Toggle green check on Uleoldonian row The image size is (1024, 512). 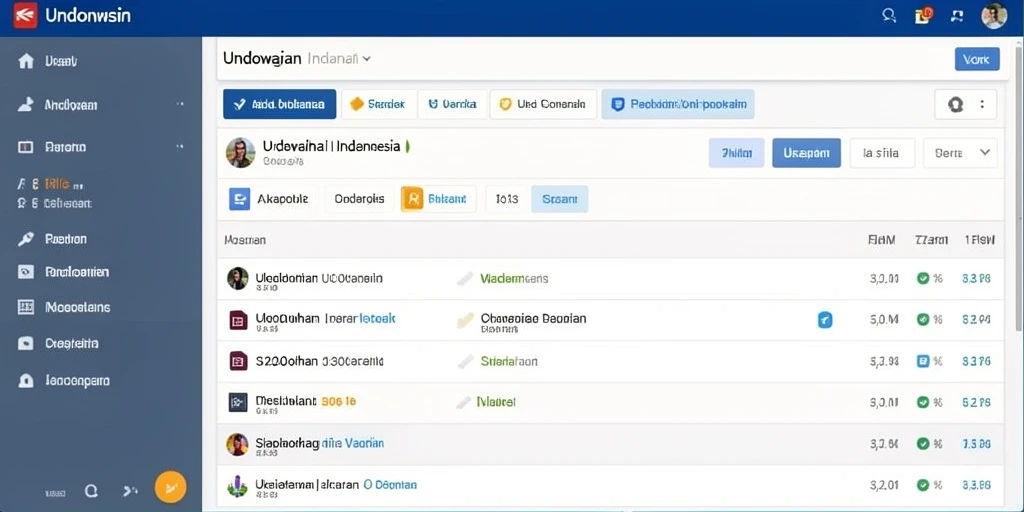tap(923, 279)
